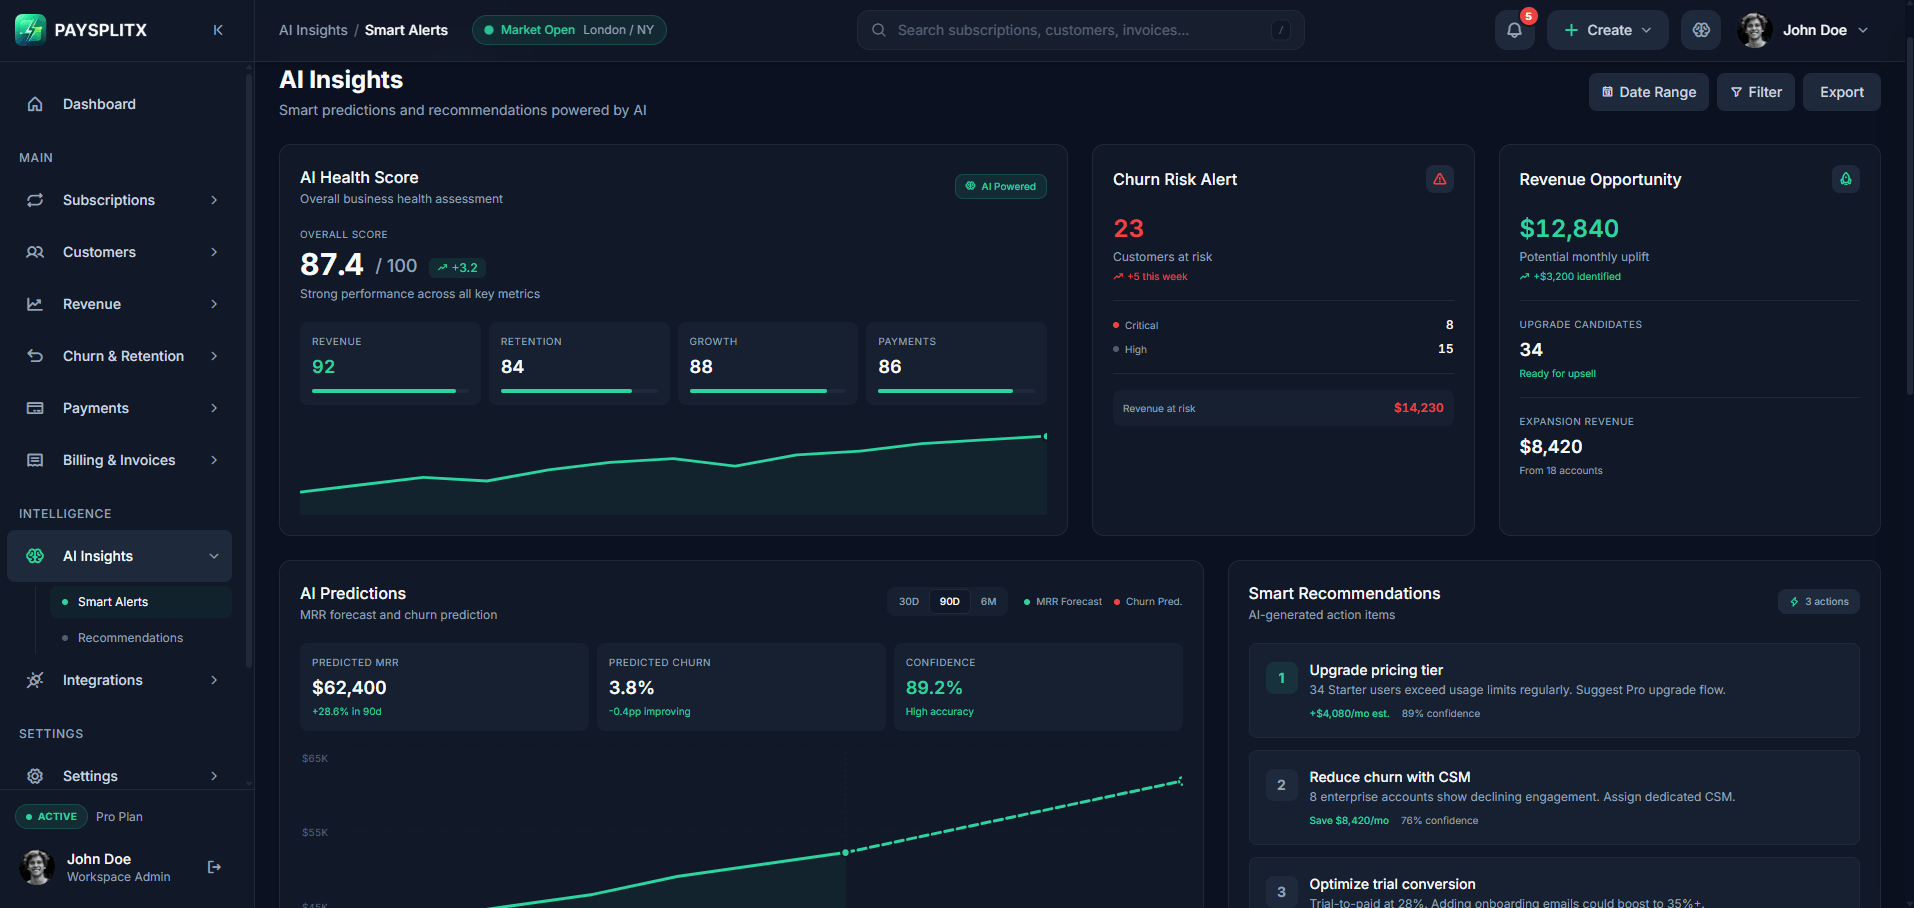Select the 30D range toggle
This screenshot has height=908, width=1914.
click(908, 602)
